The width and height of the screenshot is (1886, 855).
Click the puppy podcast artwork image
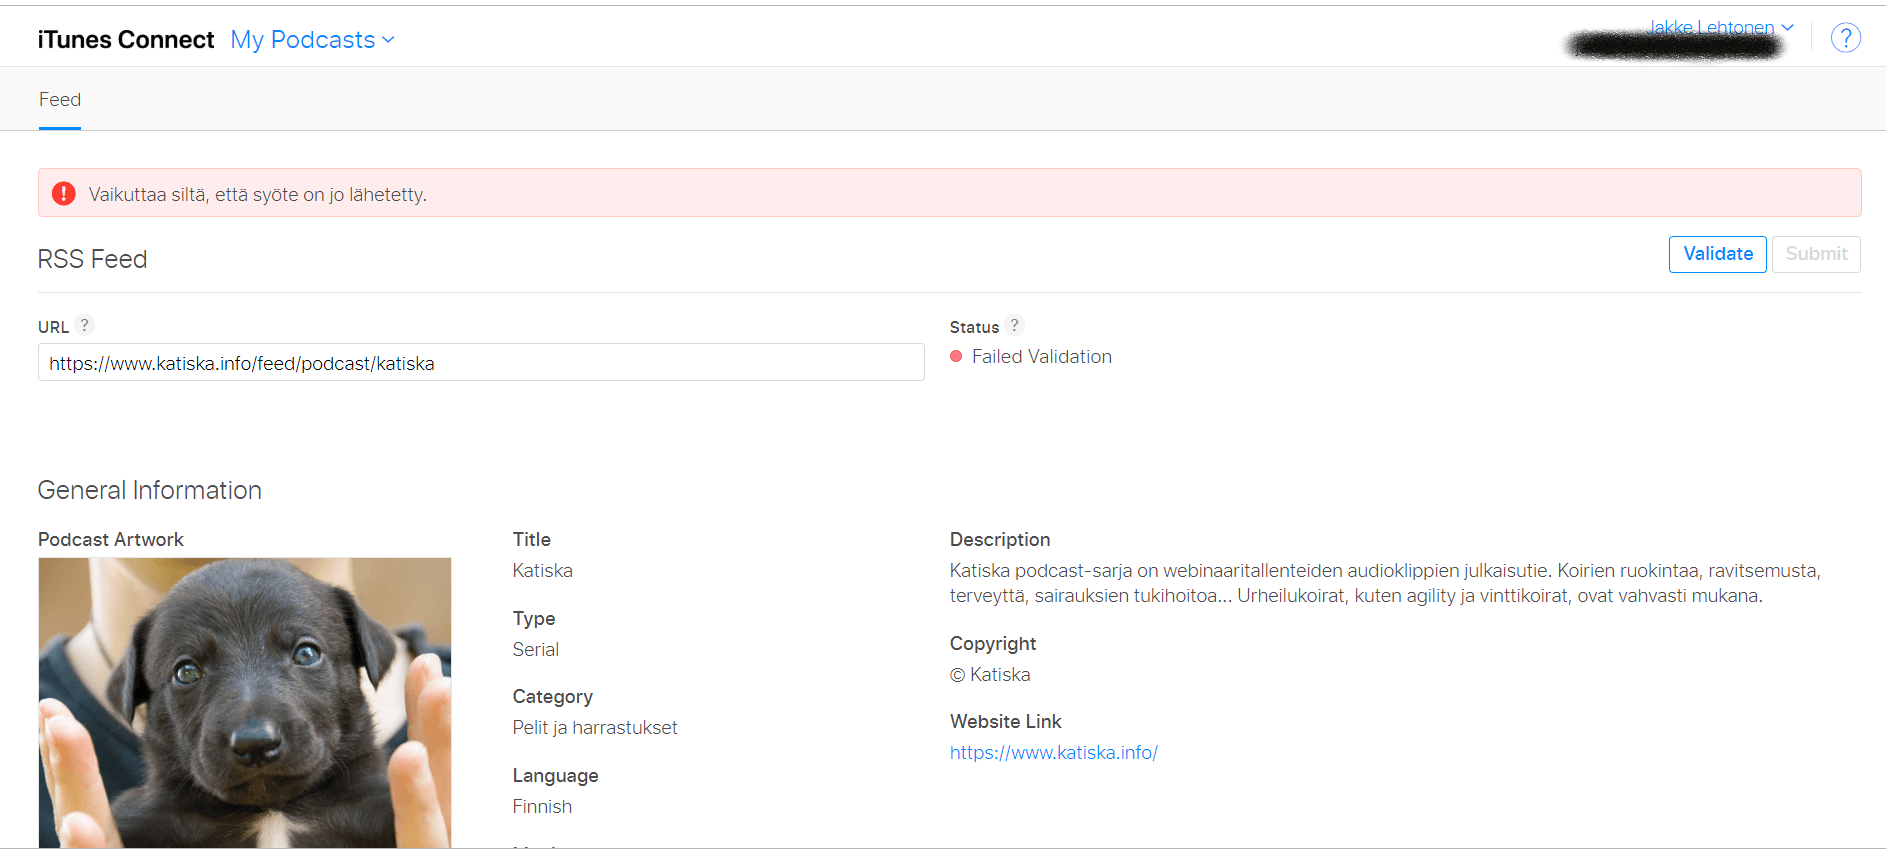click(245, 702)
